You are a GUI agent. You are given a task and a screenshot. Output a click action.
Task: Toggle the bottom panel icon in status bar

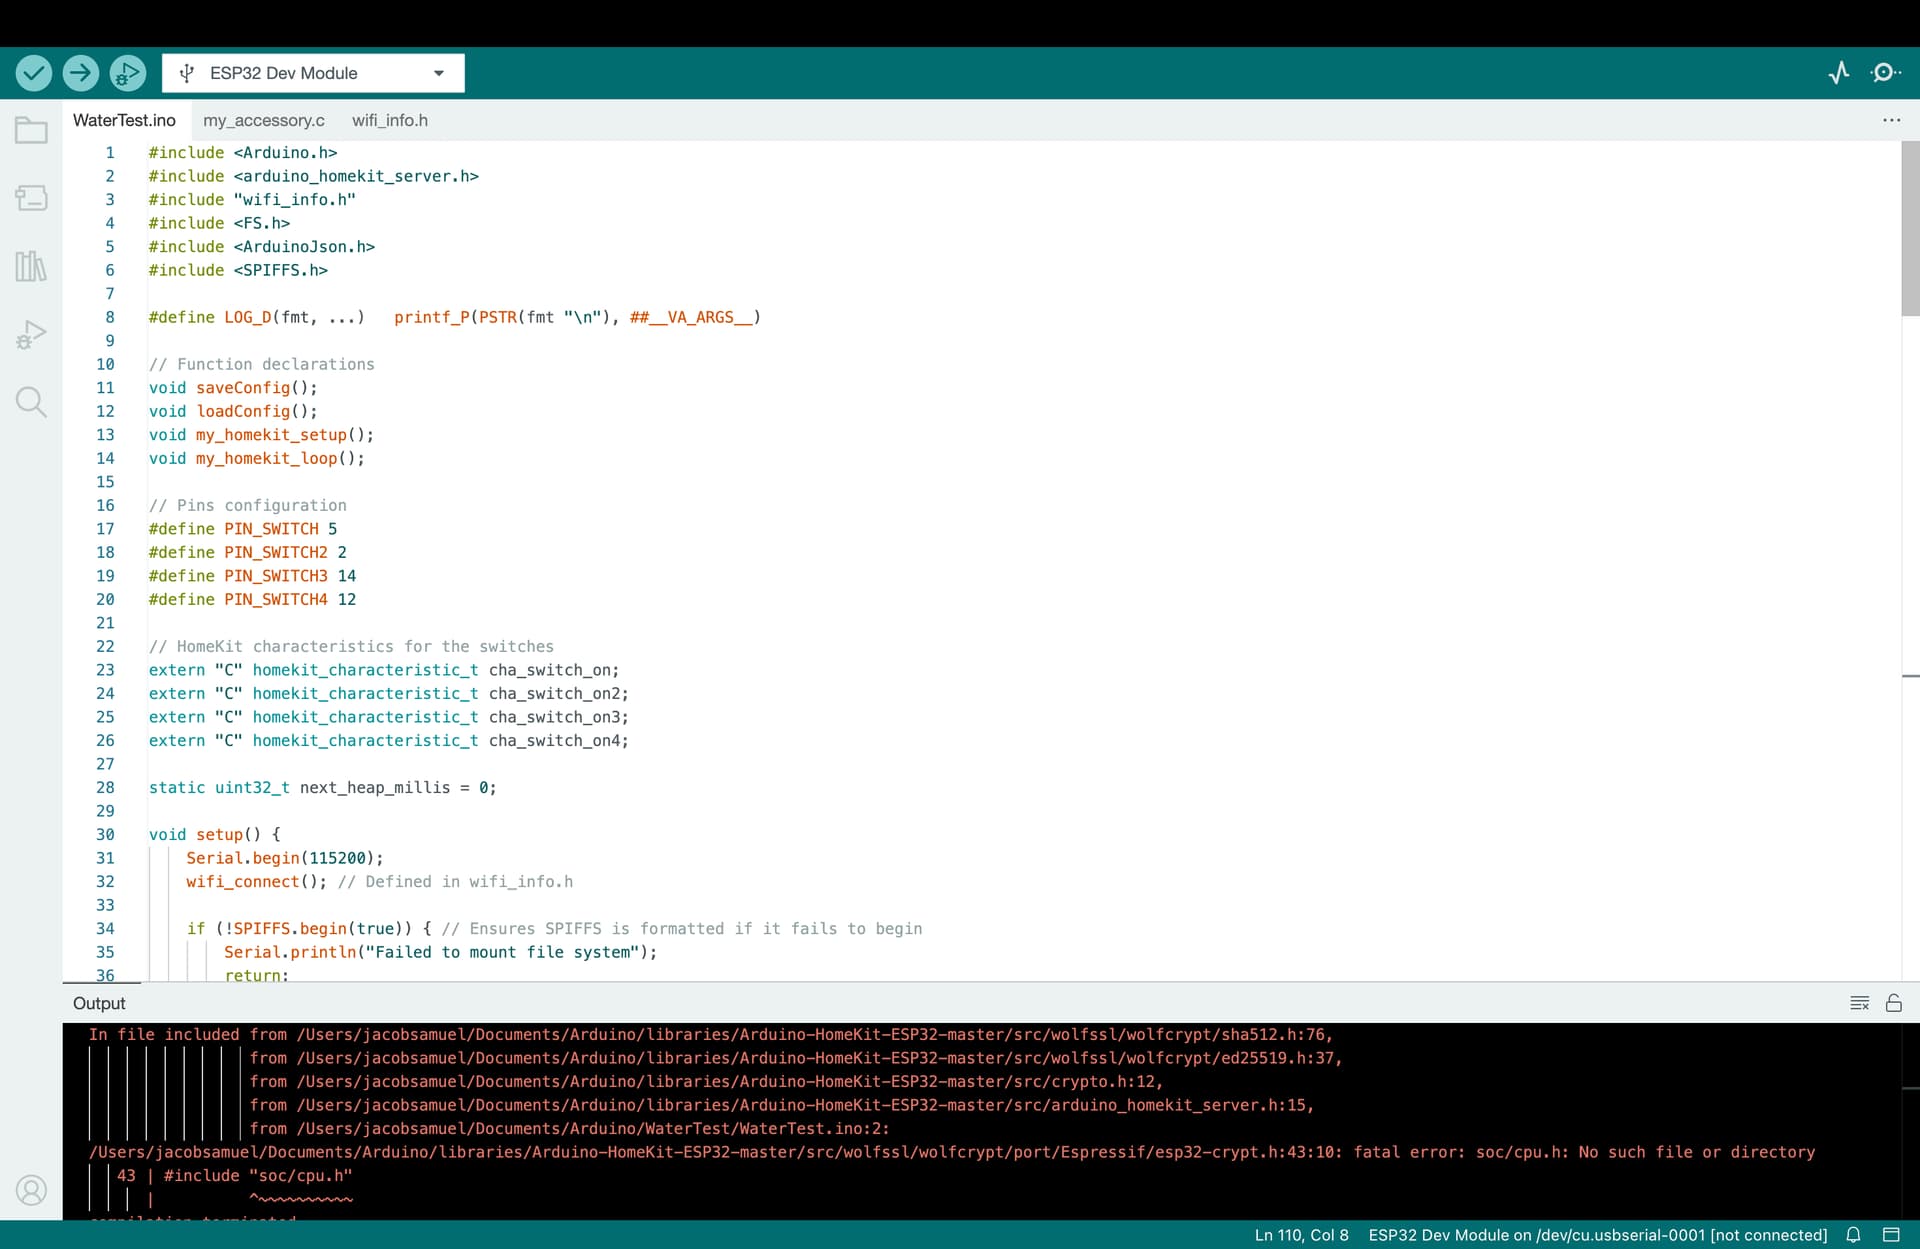(x=1891, y=1235)
